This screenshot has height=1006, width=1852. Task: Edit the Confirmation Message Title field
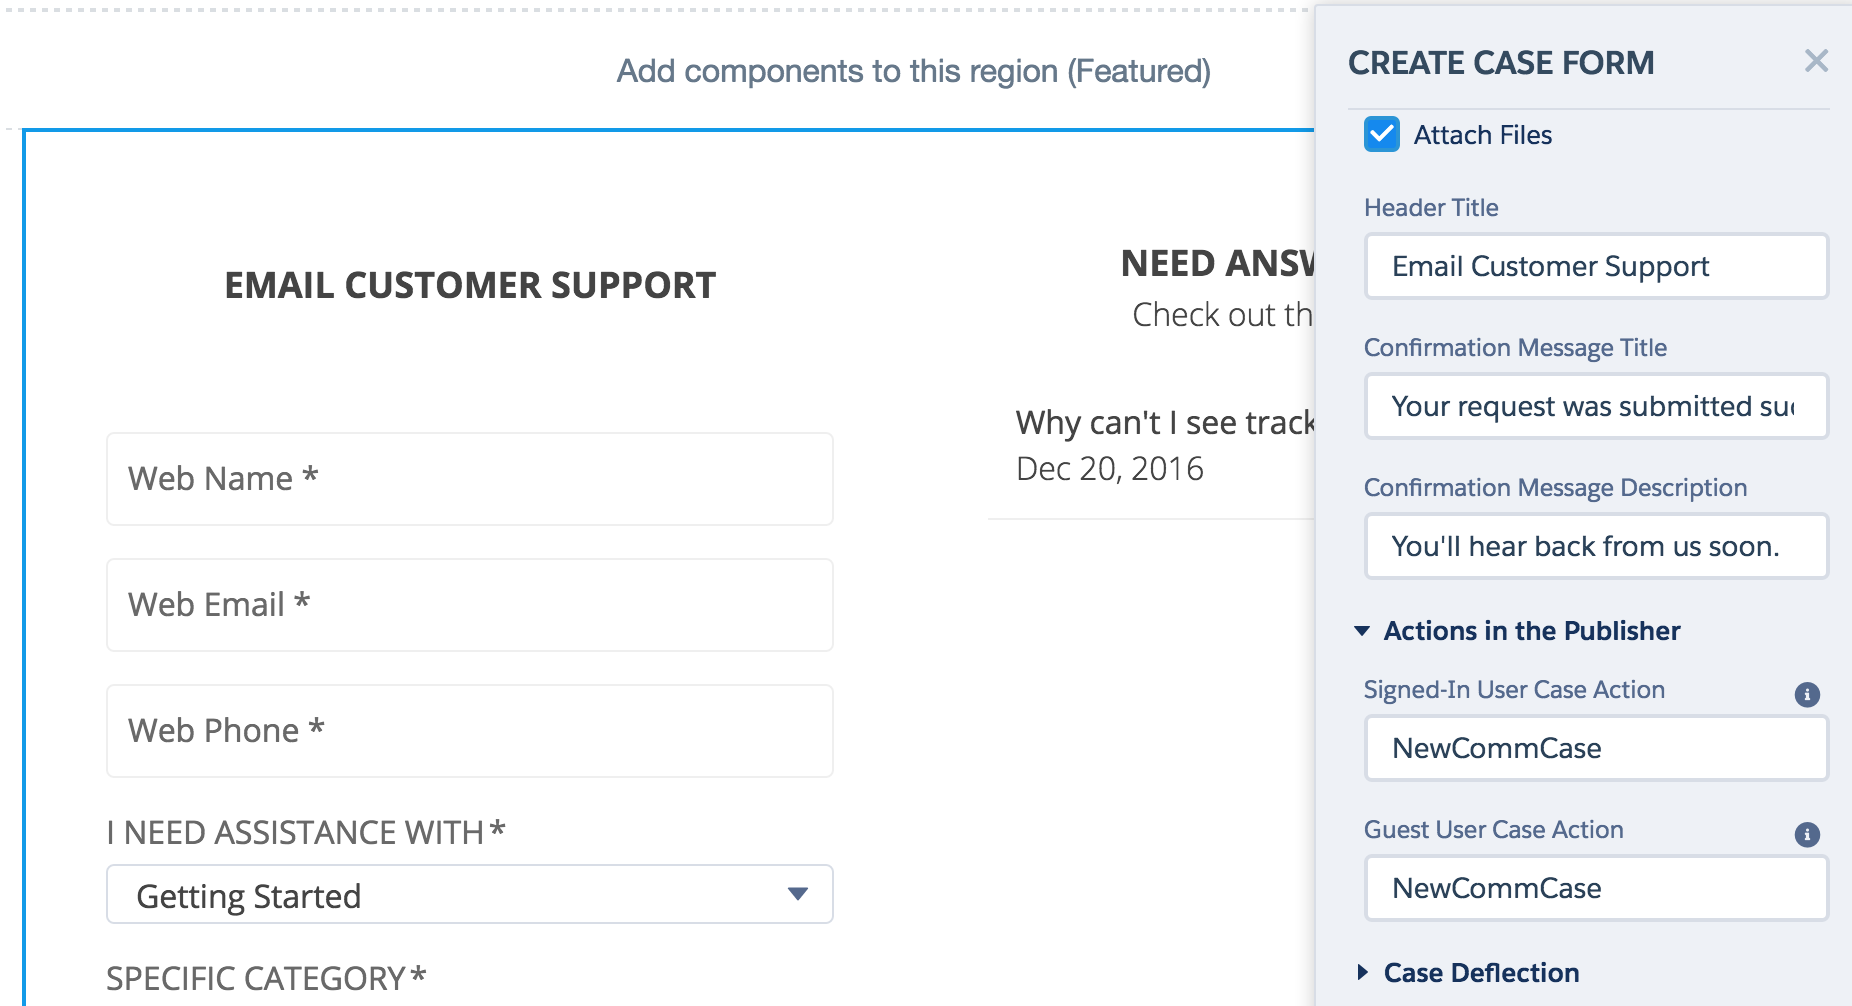coord(1596,406)
